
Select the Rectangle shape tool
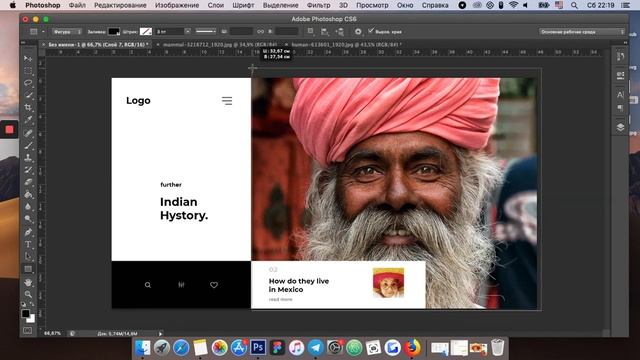click(x=28, y=269)
